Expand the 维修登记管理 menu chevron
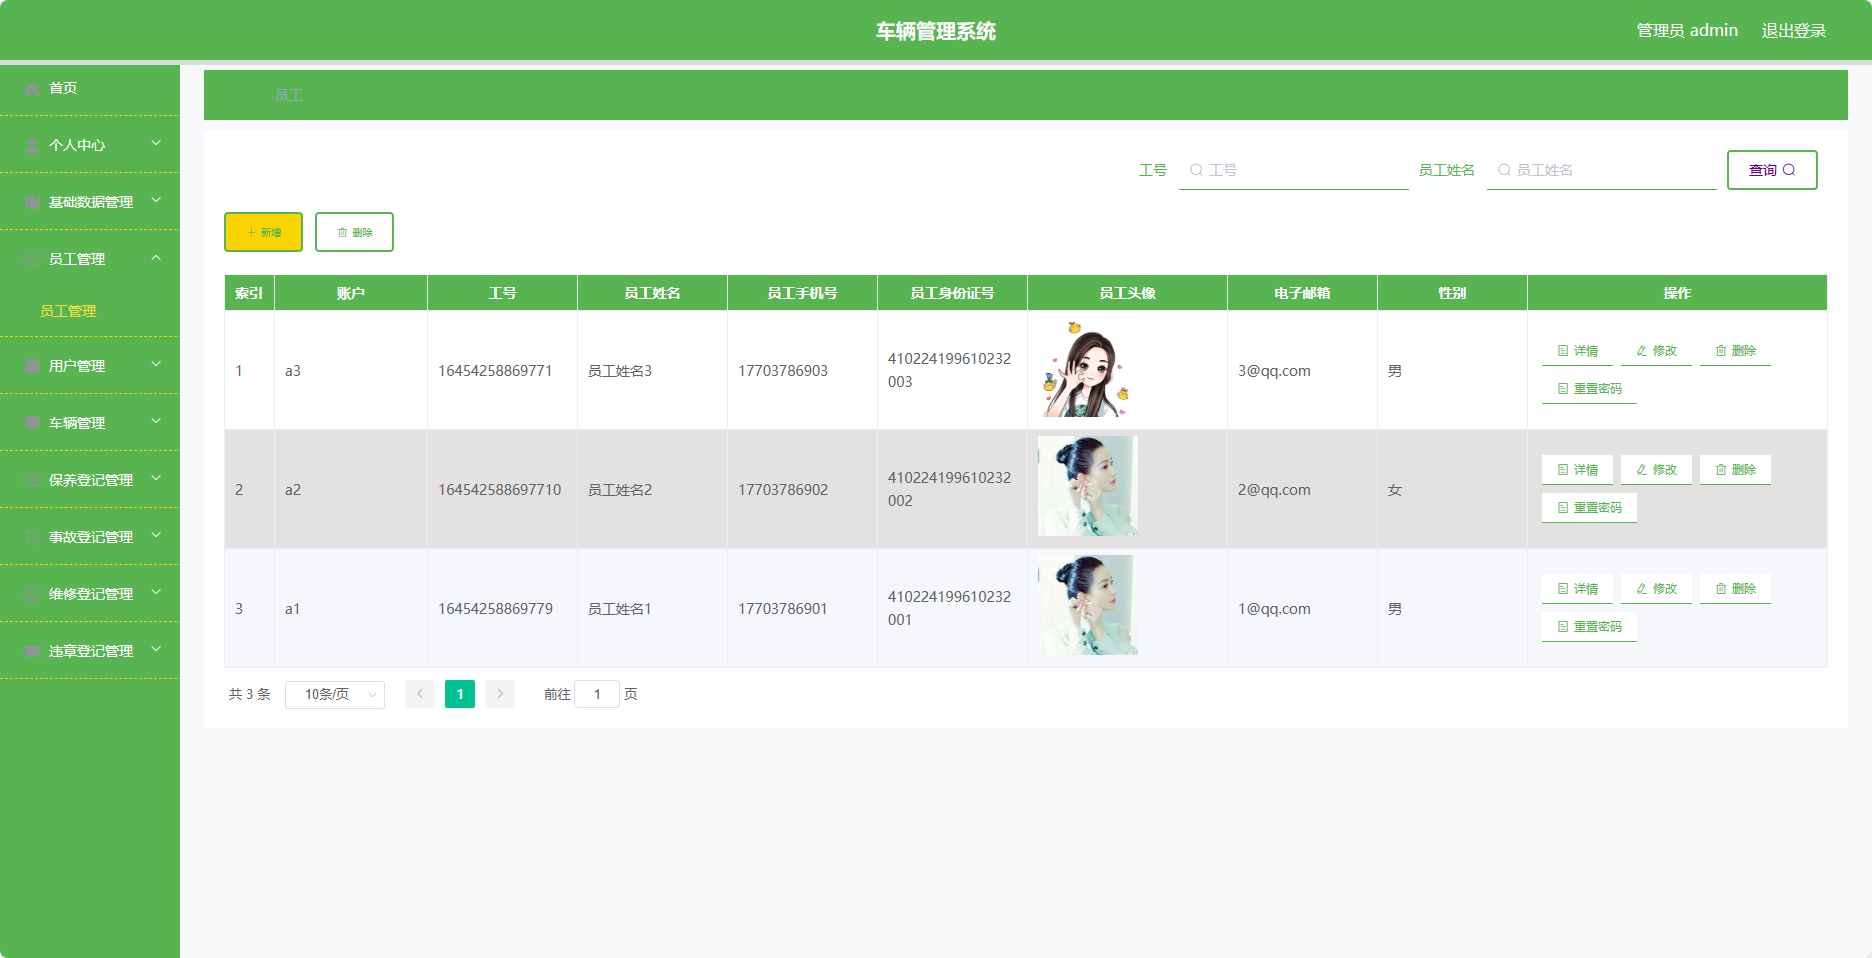1872x958 pixels. [x=156, y=593]
